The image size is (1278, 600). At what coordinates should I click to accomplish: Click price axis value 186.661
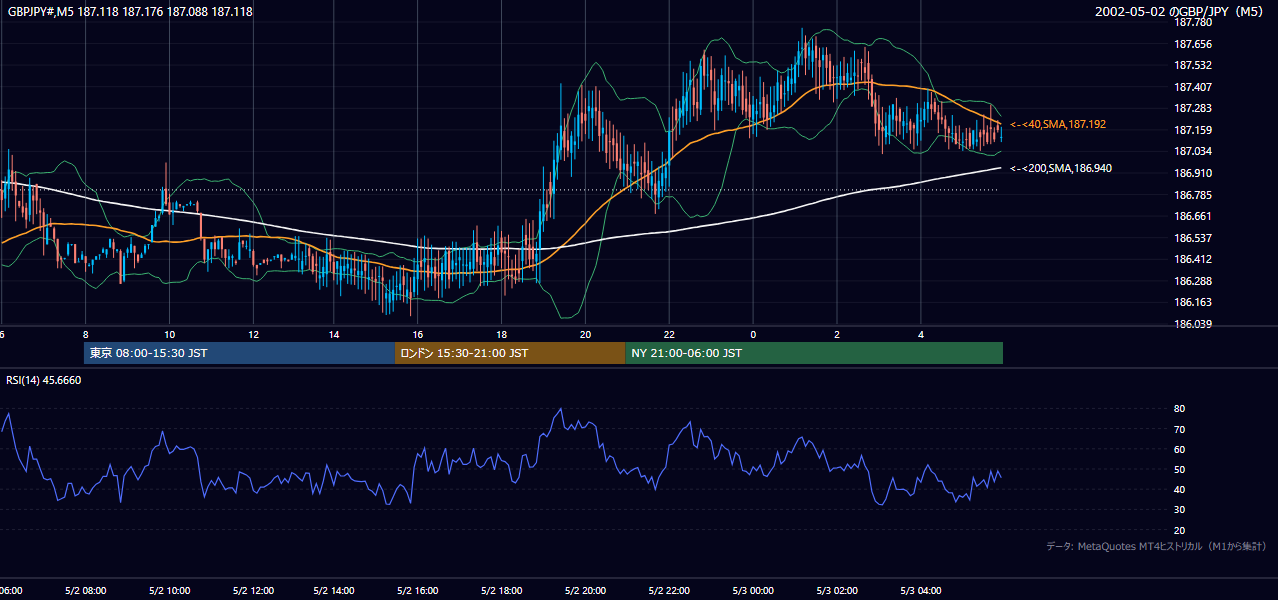[1193, 216]
